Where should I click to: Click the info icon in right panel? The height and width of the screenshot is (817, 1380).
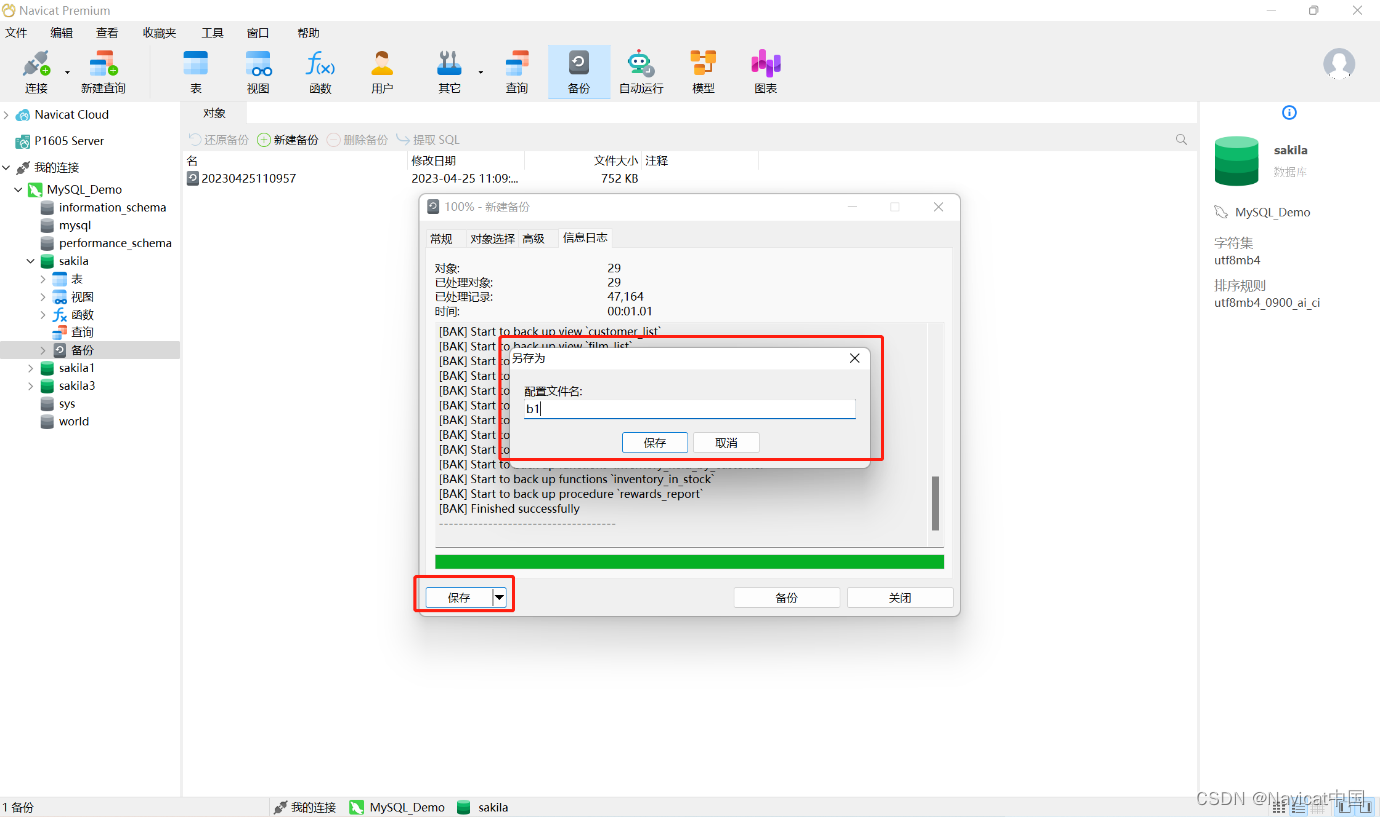click(x=1289, y=112)
